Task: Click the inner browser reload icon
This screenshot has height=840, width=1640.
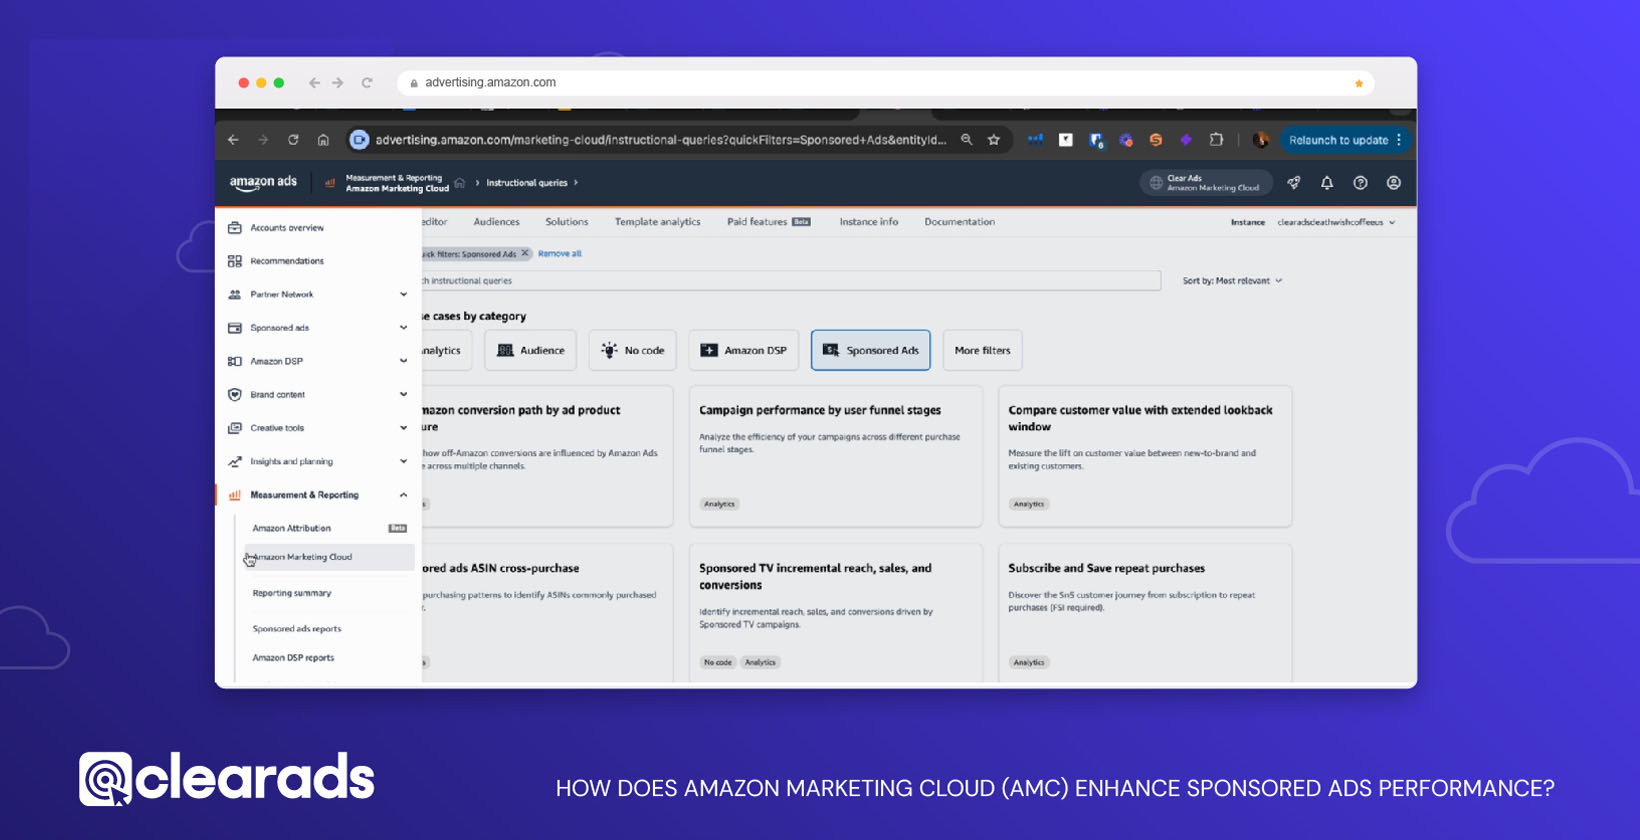Action: [x=293, y=140]
